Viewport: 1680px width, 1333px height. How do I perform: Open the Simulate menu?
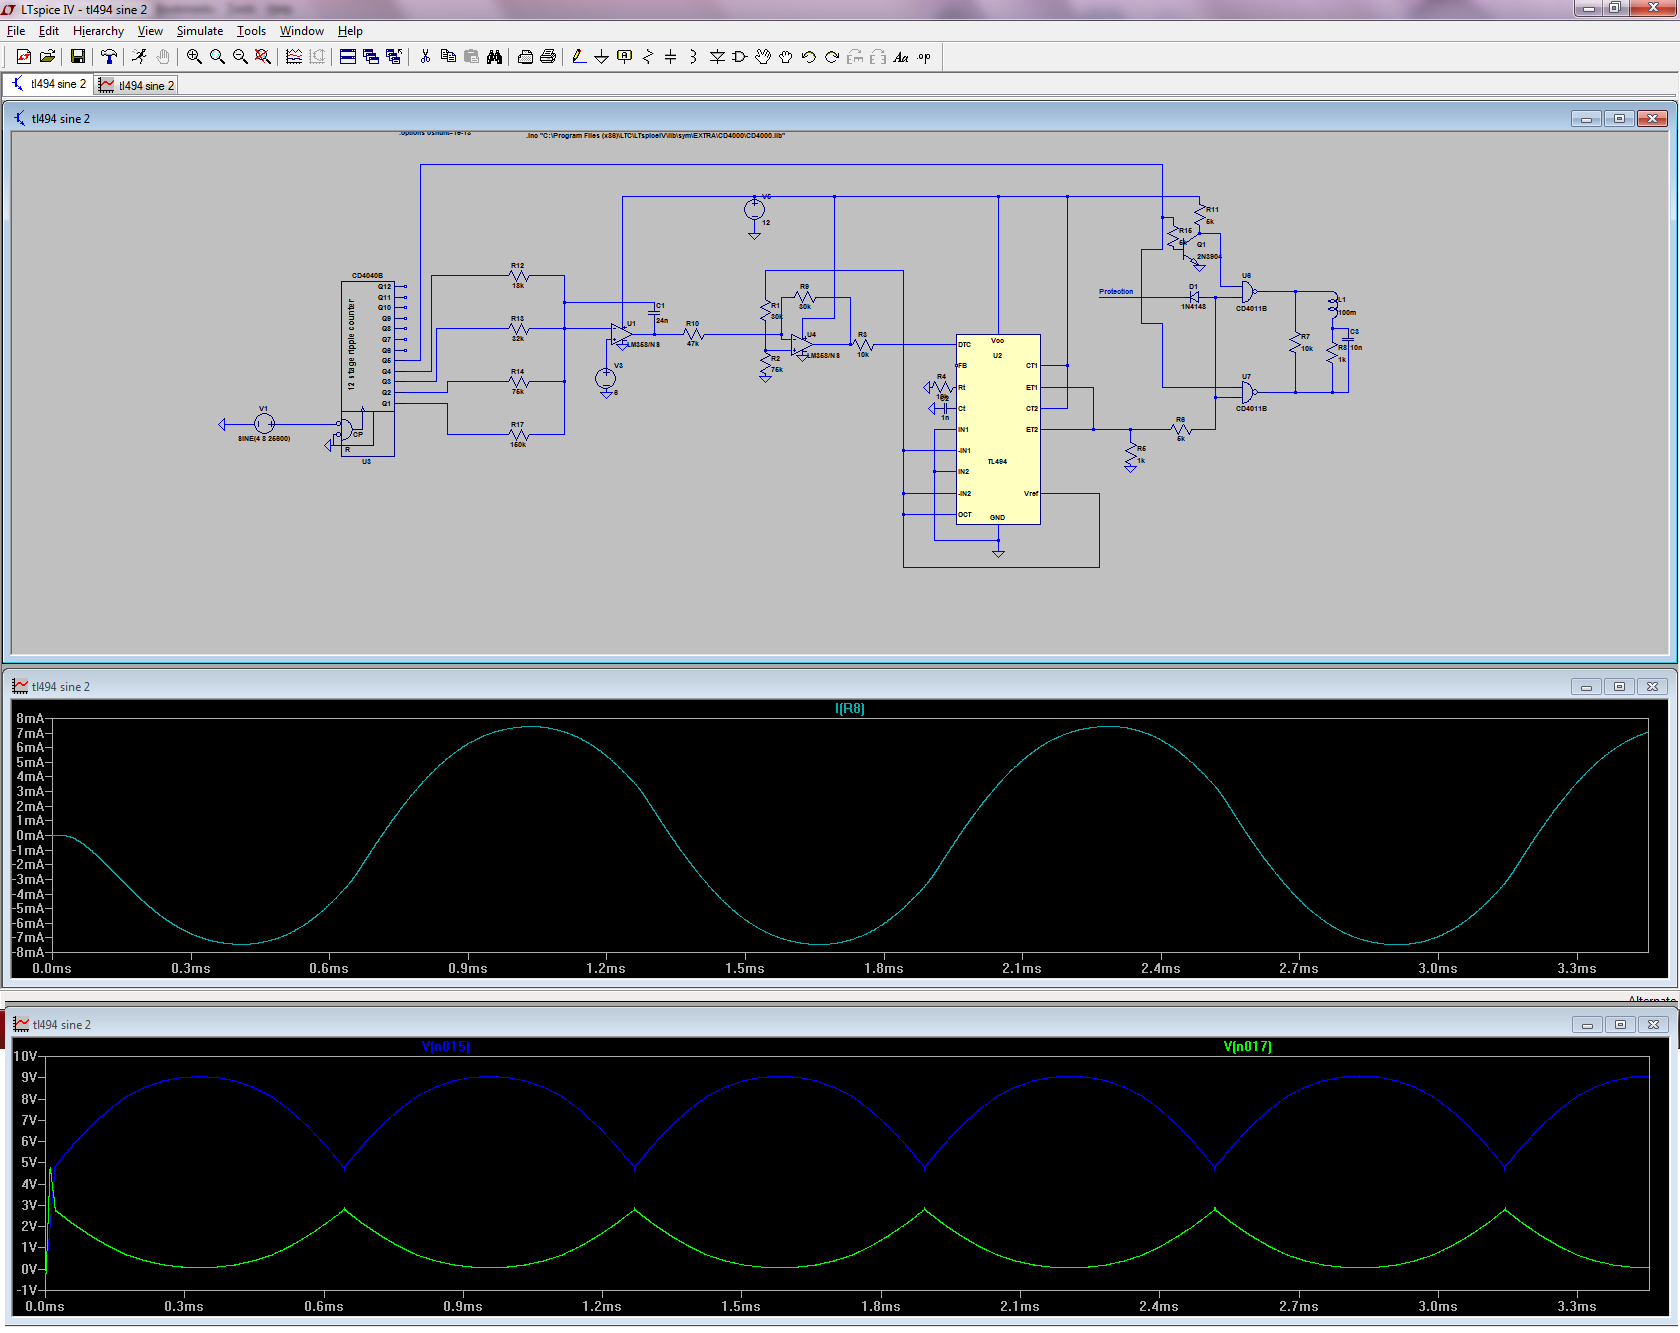pos(199,31)
